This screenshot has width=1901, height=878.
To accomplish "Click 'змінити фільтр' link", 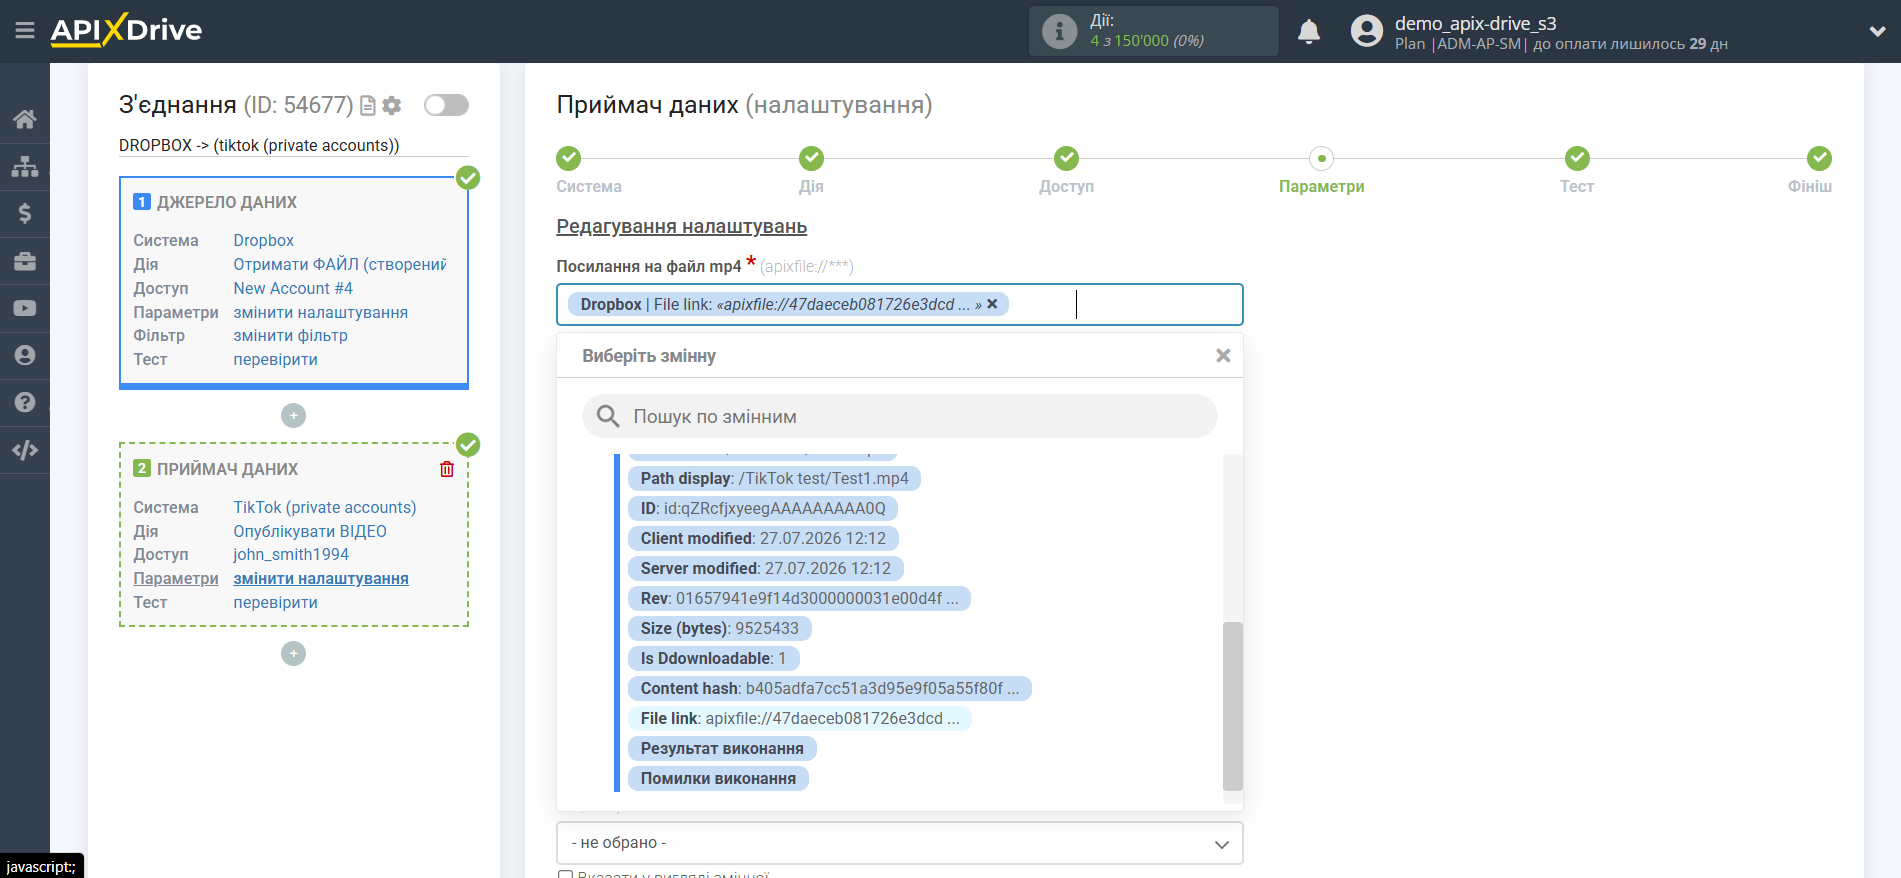I will pos(291,335).
